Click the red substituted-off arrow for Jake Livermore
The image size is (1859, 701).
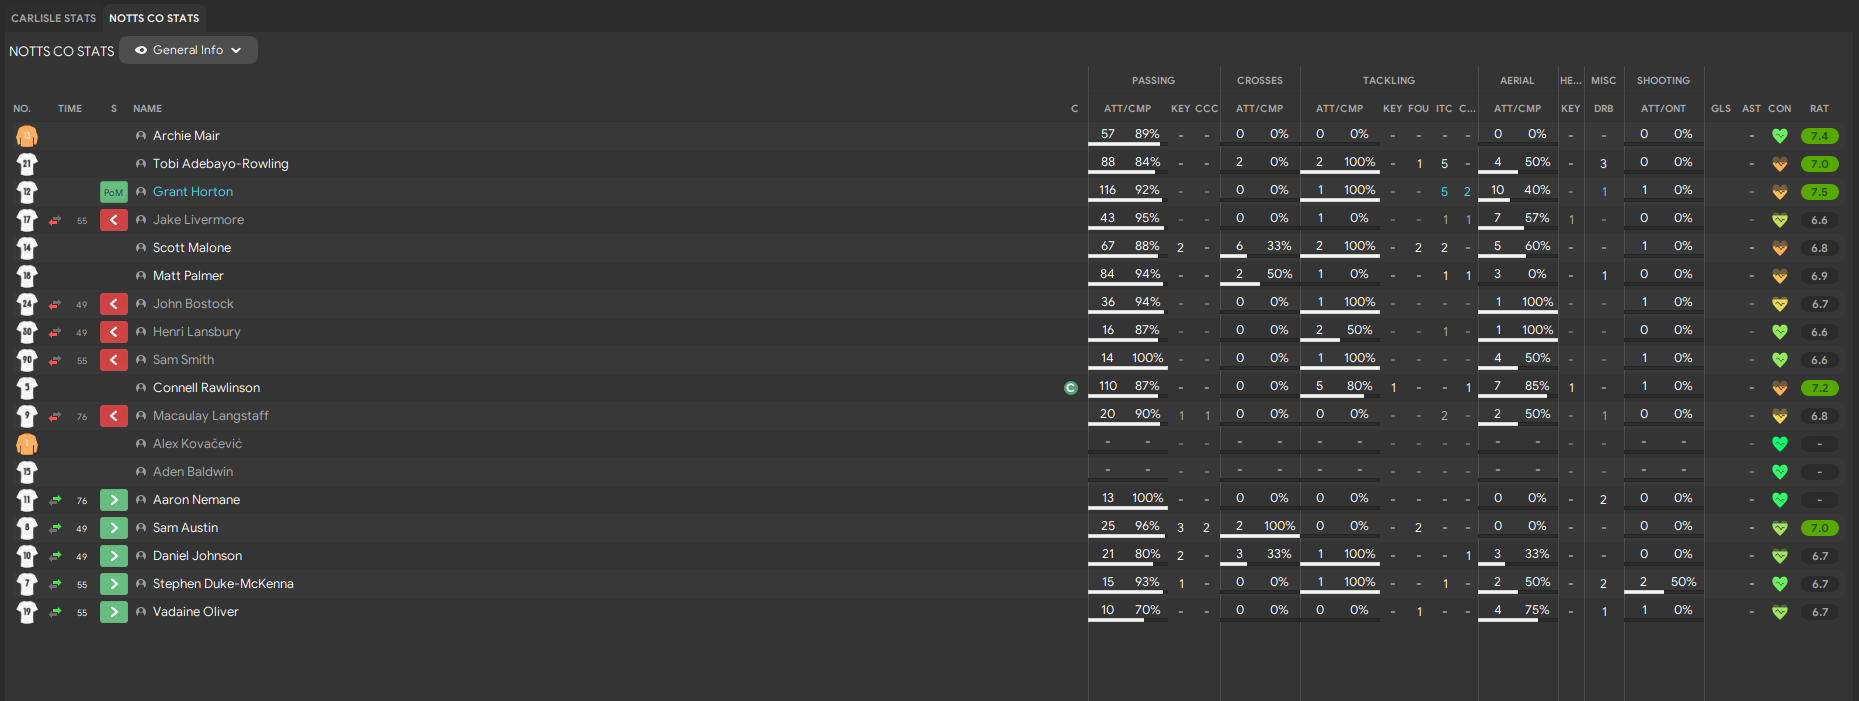pos(114,220)
